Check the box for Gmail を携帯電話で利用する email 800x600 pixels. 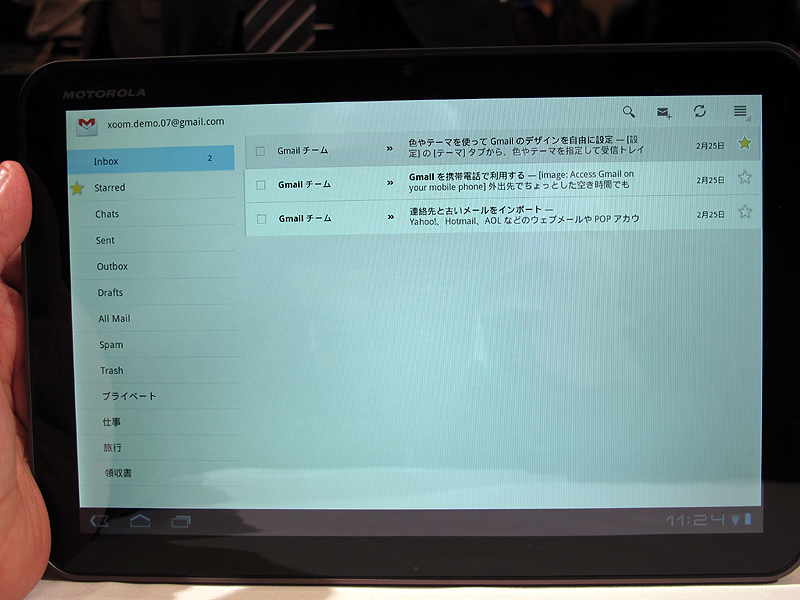pyautogui.click(x=261, y=185)
